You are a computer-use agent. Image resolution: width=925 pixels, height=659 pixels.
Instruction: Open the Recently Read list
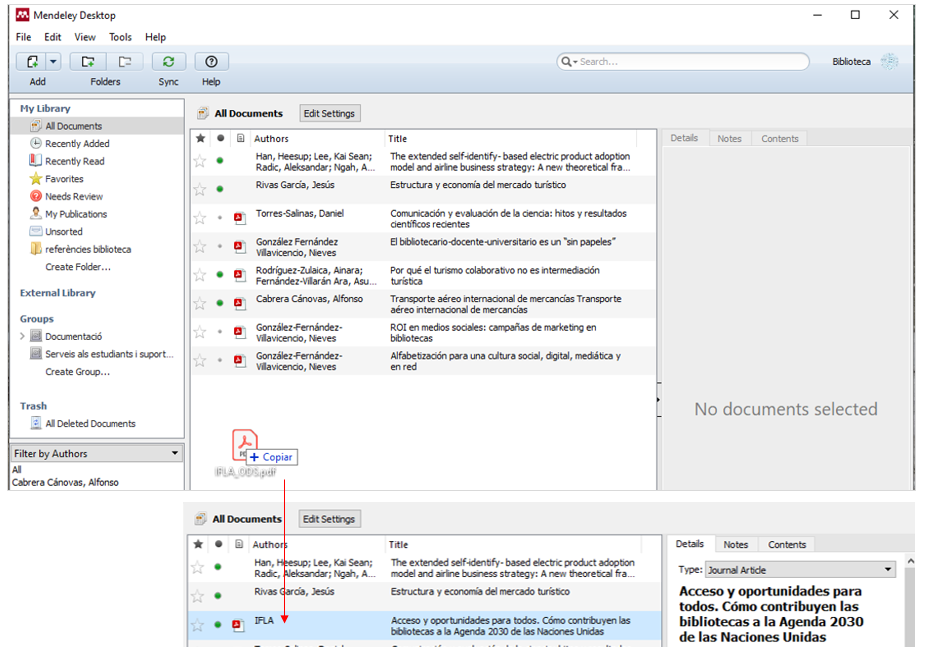coord(74,162)
